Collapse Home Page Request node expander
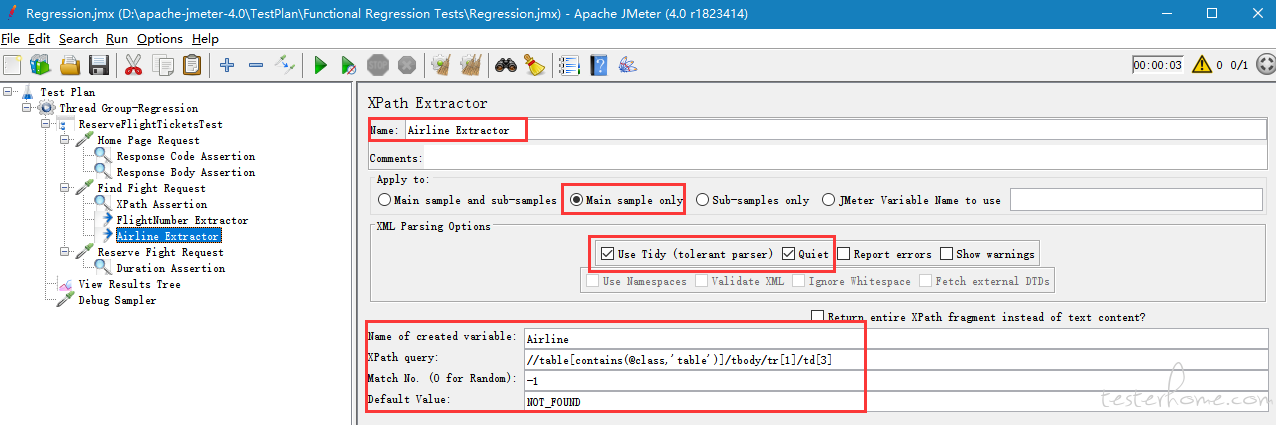 [x=65, y=140]
